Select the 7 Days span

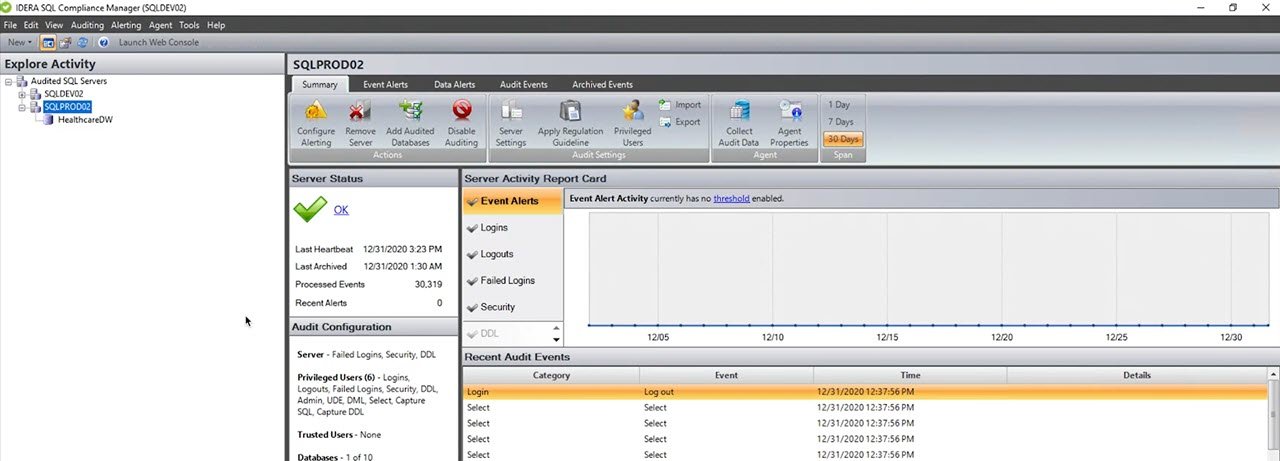click(x=842, y=122)
